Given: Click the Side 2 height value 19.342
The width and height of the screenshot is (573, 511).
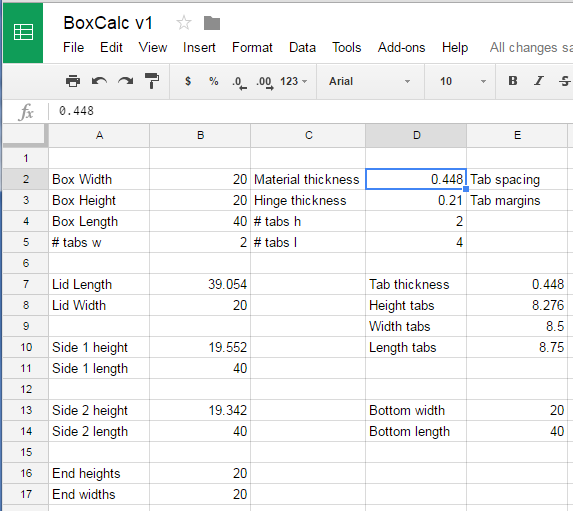Looking at the screenshot, I should (200, 410).
